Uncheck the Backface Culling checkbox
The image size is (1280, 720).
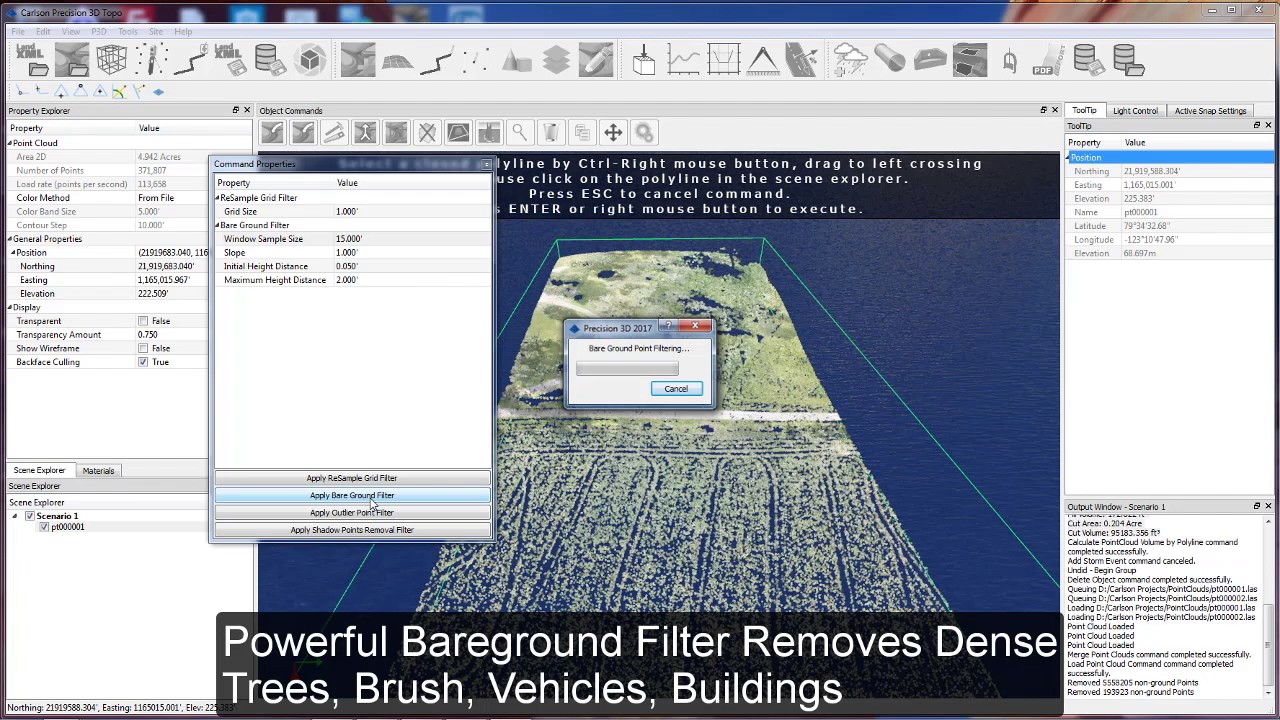click(x=143, y=362)
